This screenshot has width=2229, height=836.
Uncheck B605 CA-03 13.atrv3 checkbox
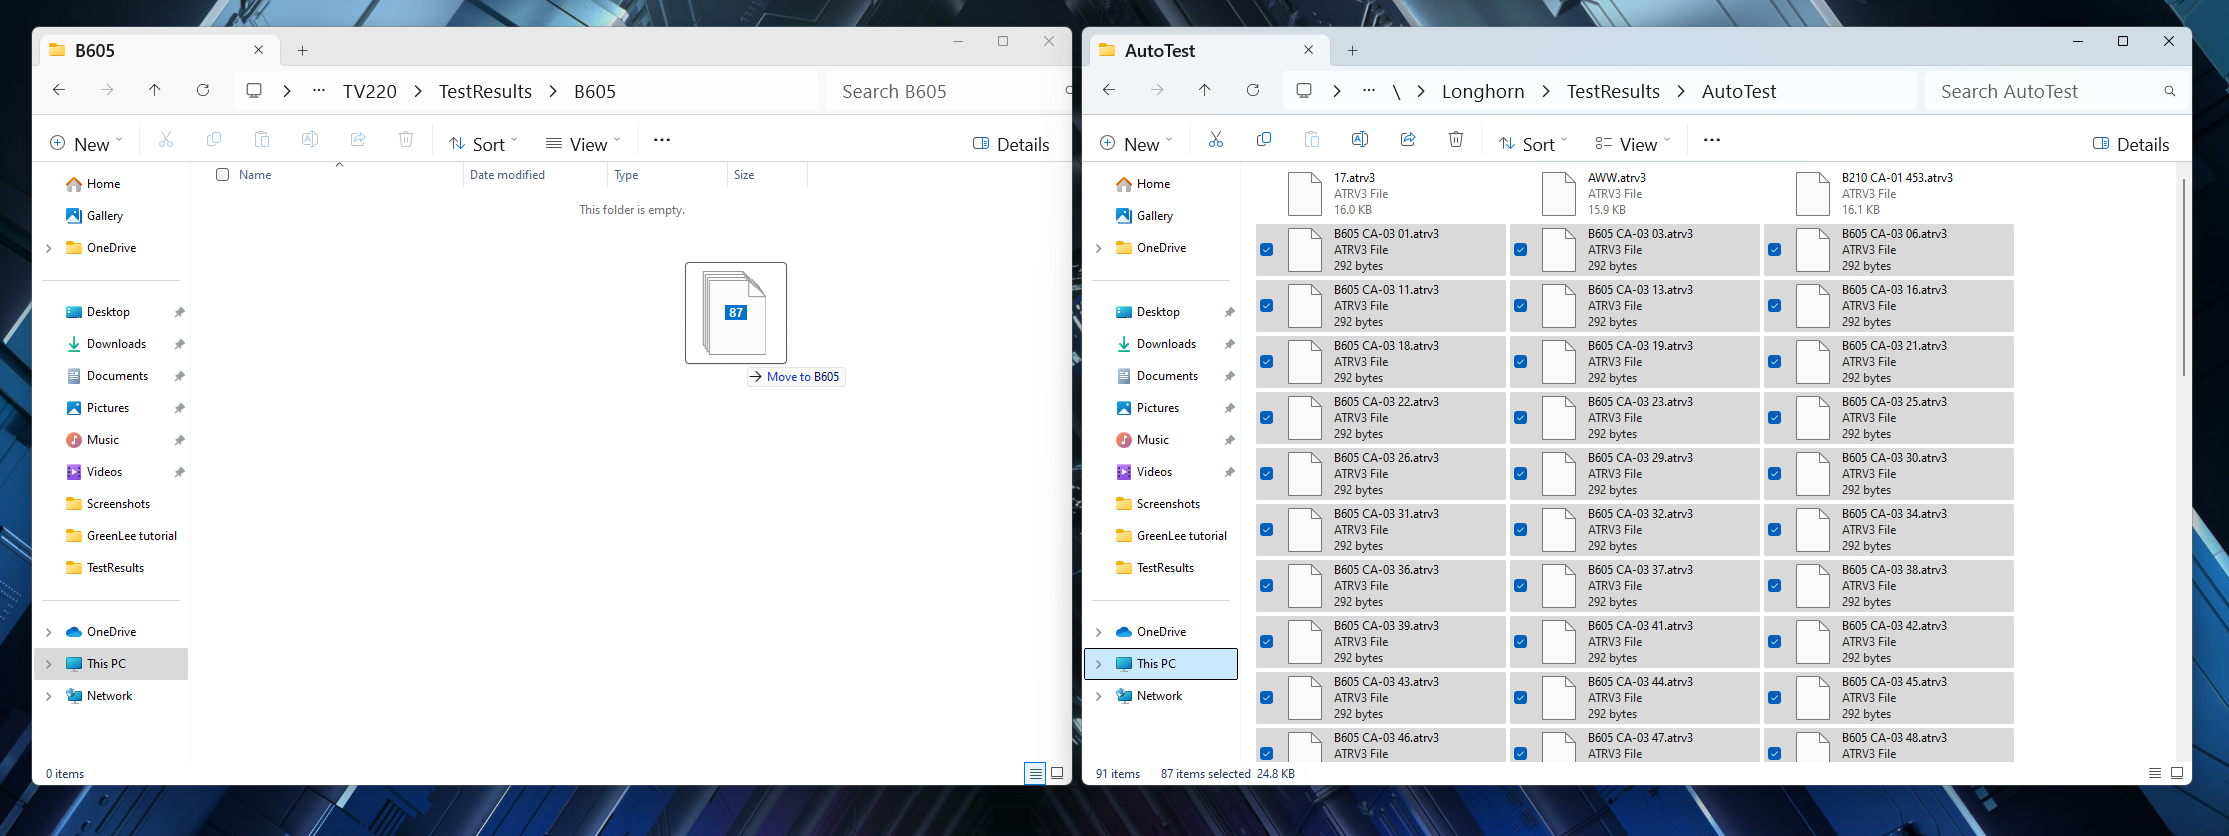click(1521, 306)
